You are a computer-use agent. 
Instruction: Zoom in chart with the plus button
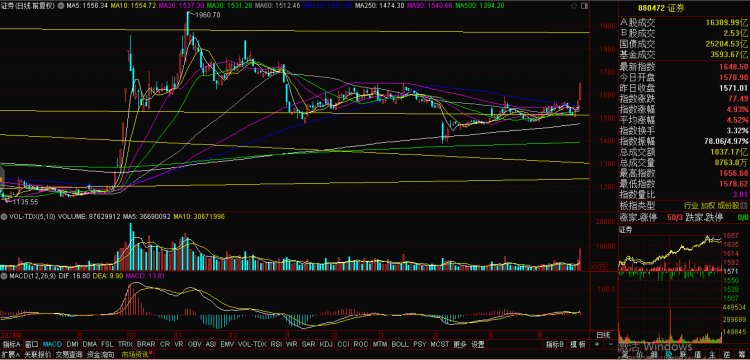pyautogui.click(x=596, y=344)
